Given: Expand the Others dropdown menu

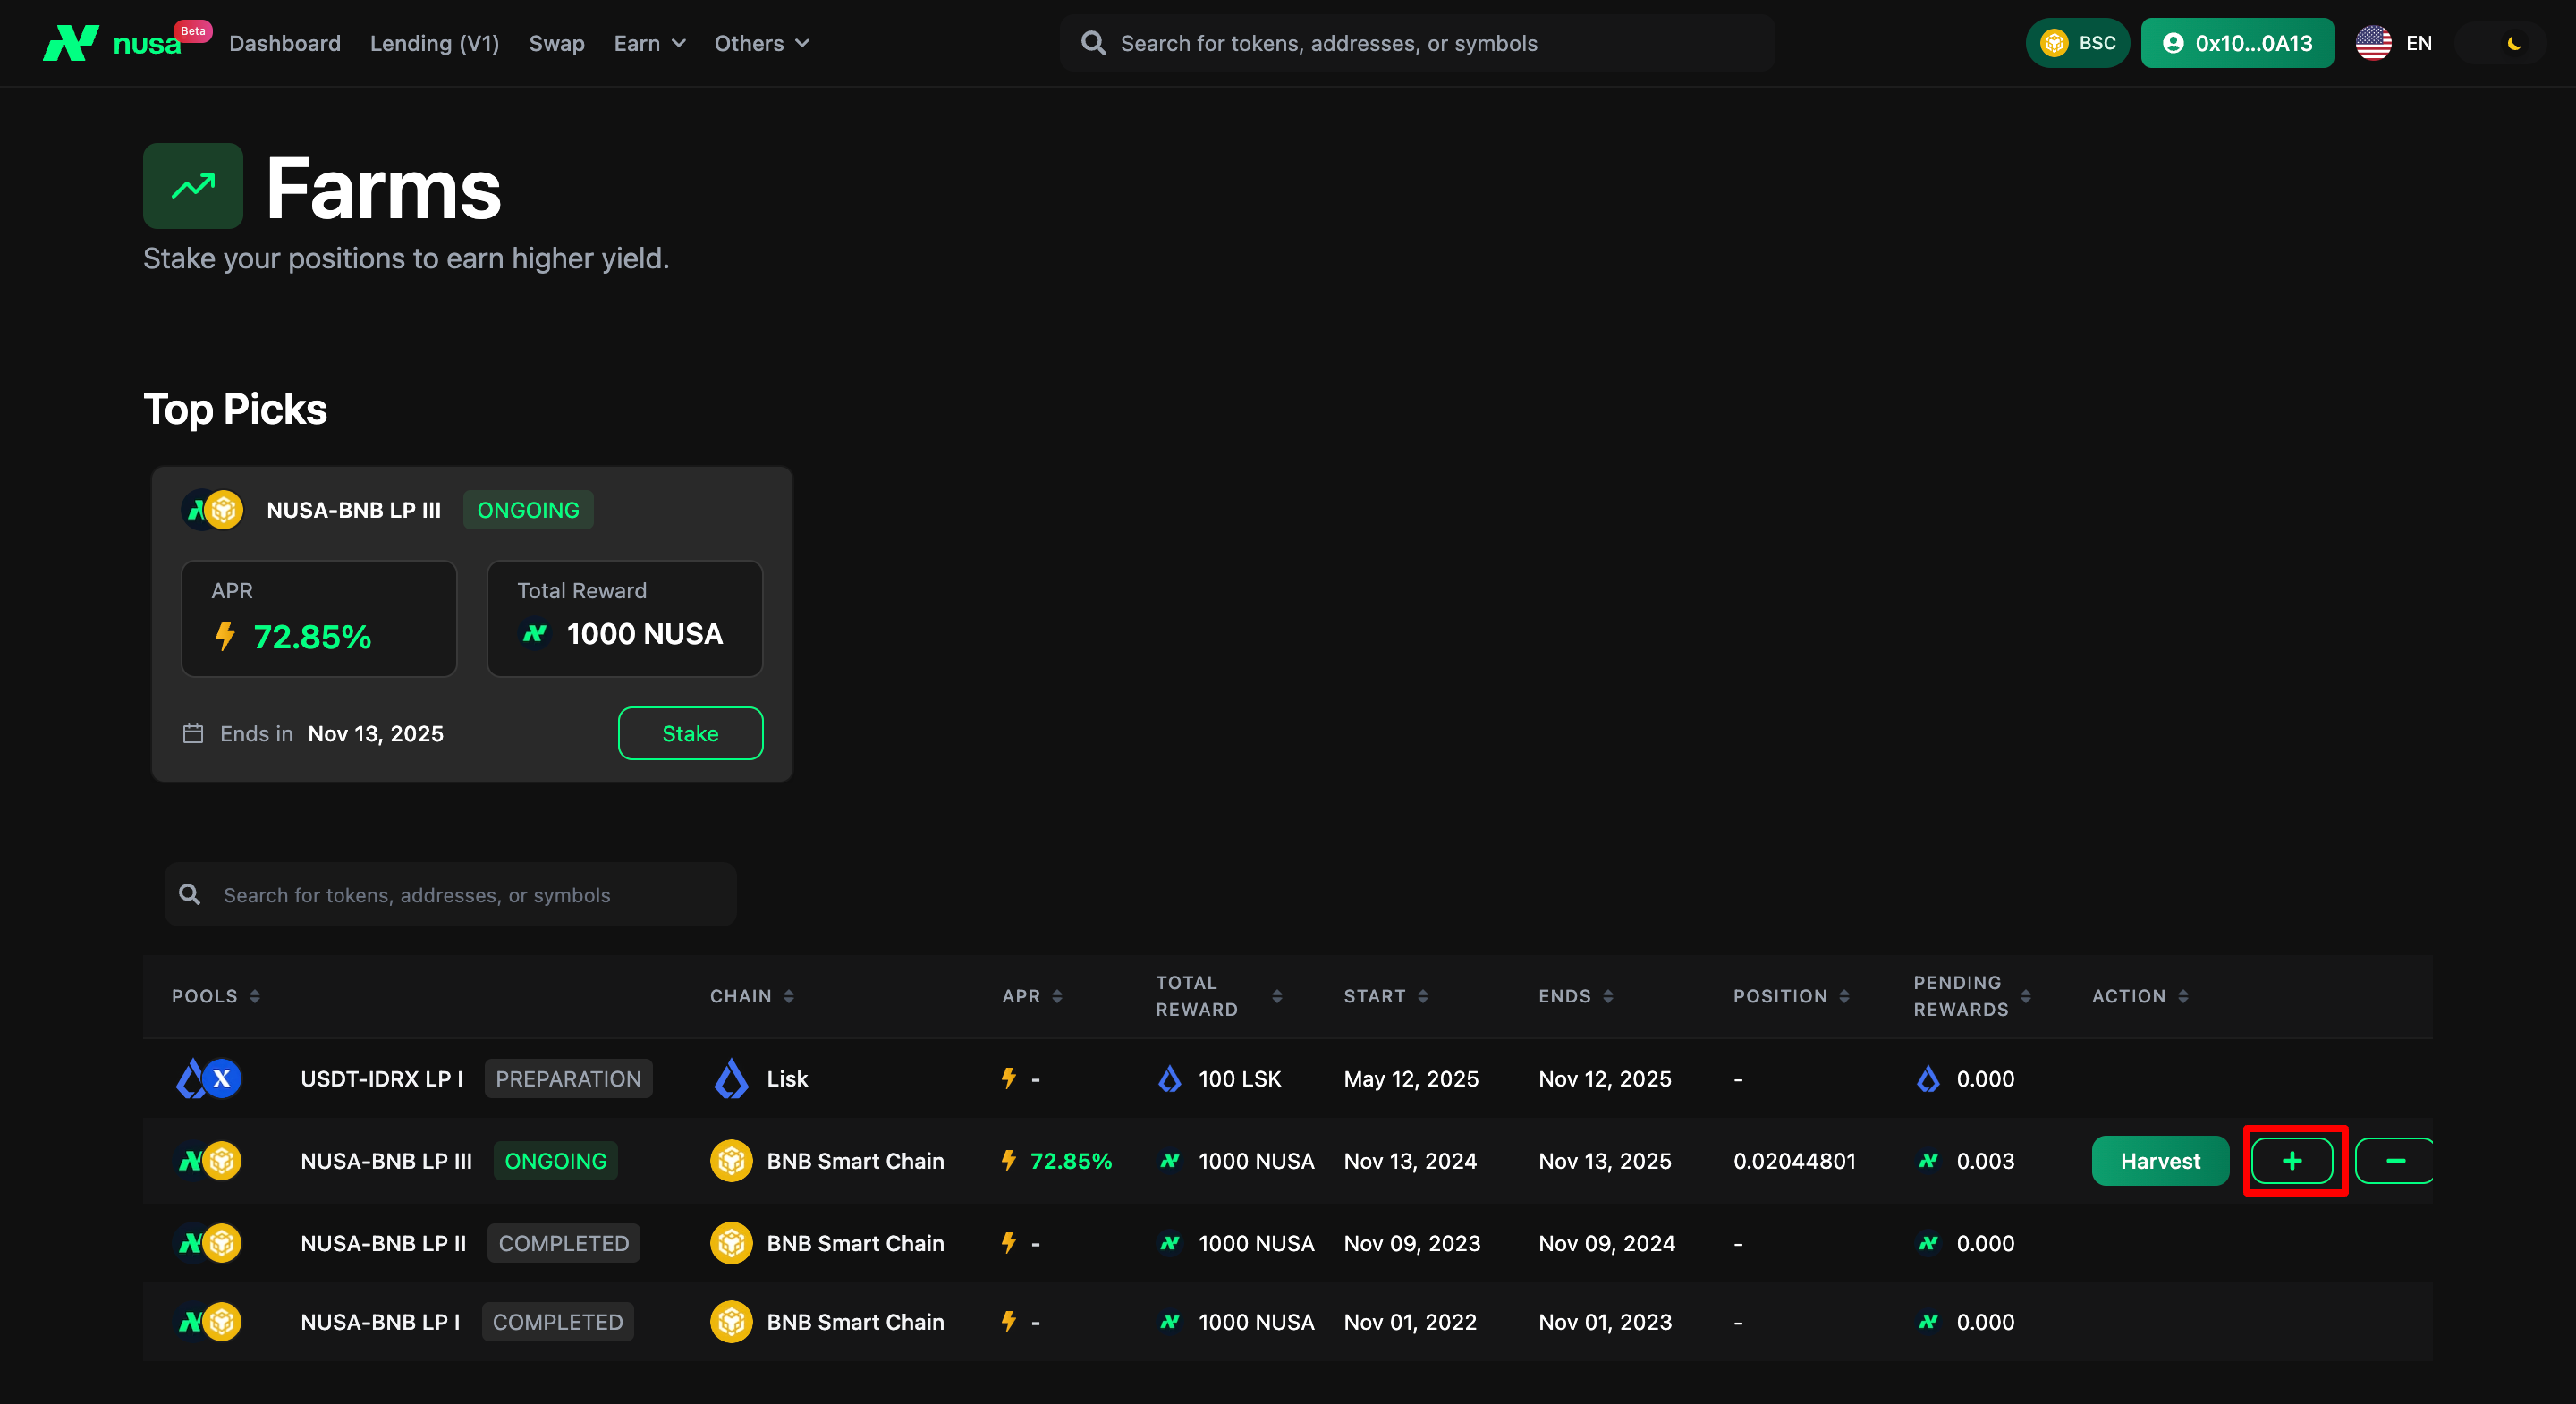Looking at the screenshot, I should [761, 43].
